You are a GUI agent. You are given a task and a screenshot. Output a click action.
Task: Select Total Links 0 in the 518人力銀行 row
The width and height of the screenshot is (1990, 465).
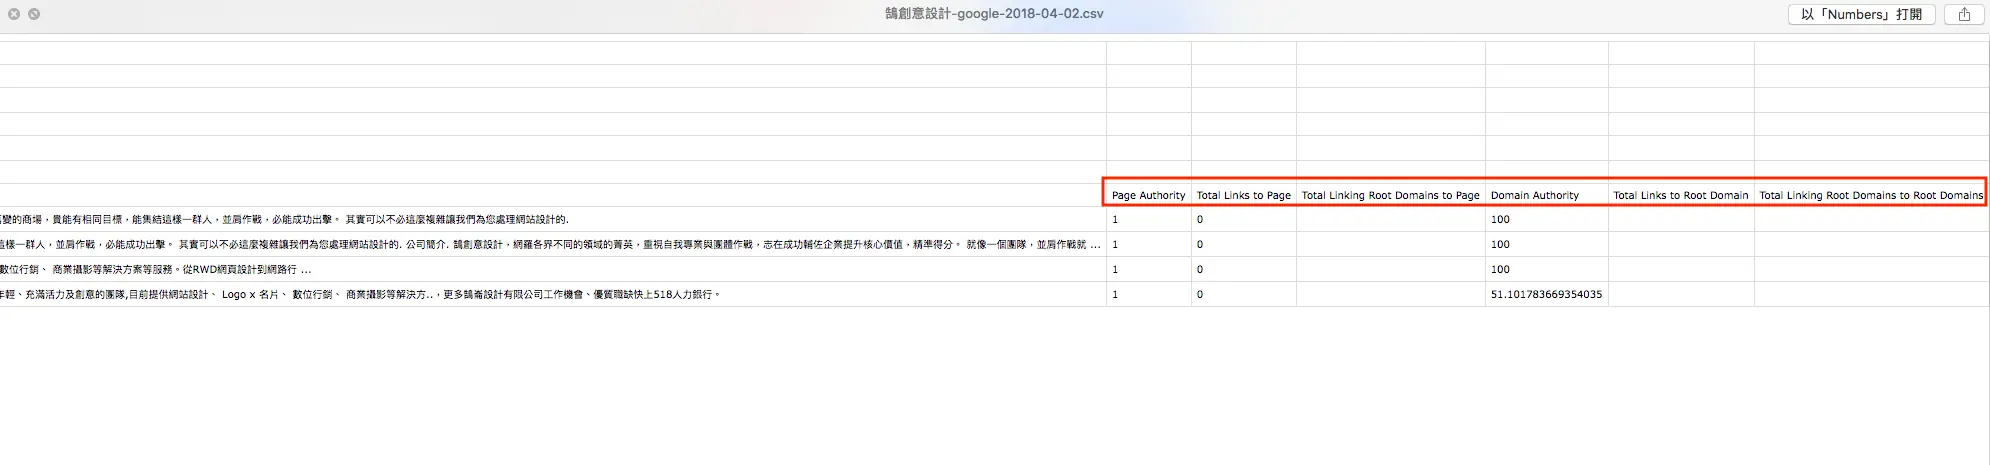coord(1243,294)
